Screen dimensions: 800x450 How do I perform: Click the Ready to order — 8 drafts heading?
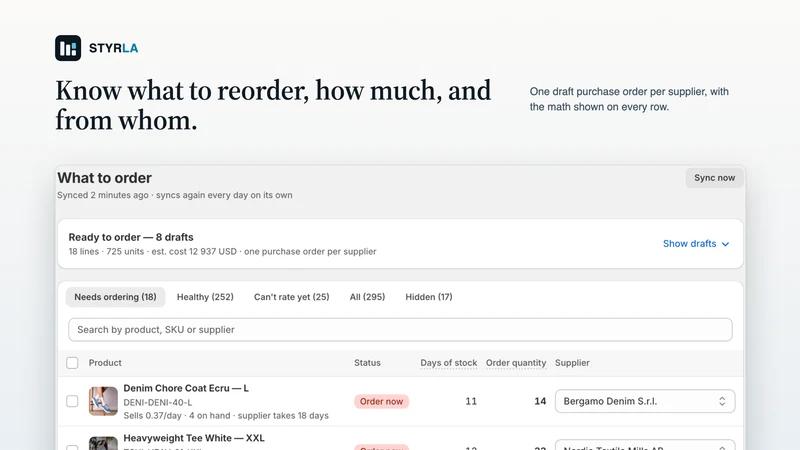[131, 237]
